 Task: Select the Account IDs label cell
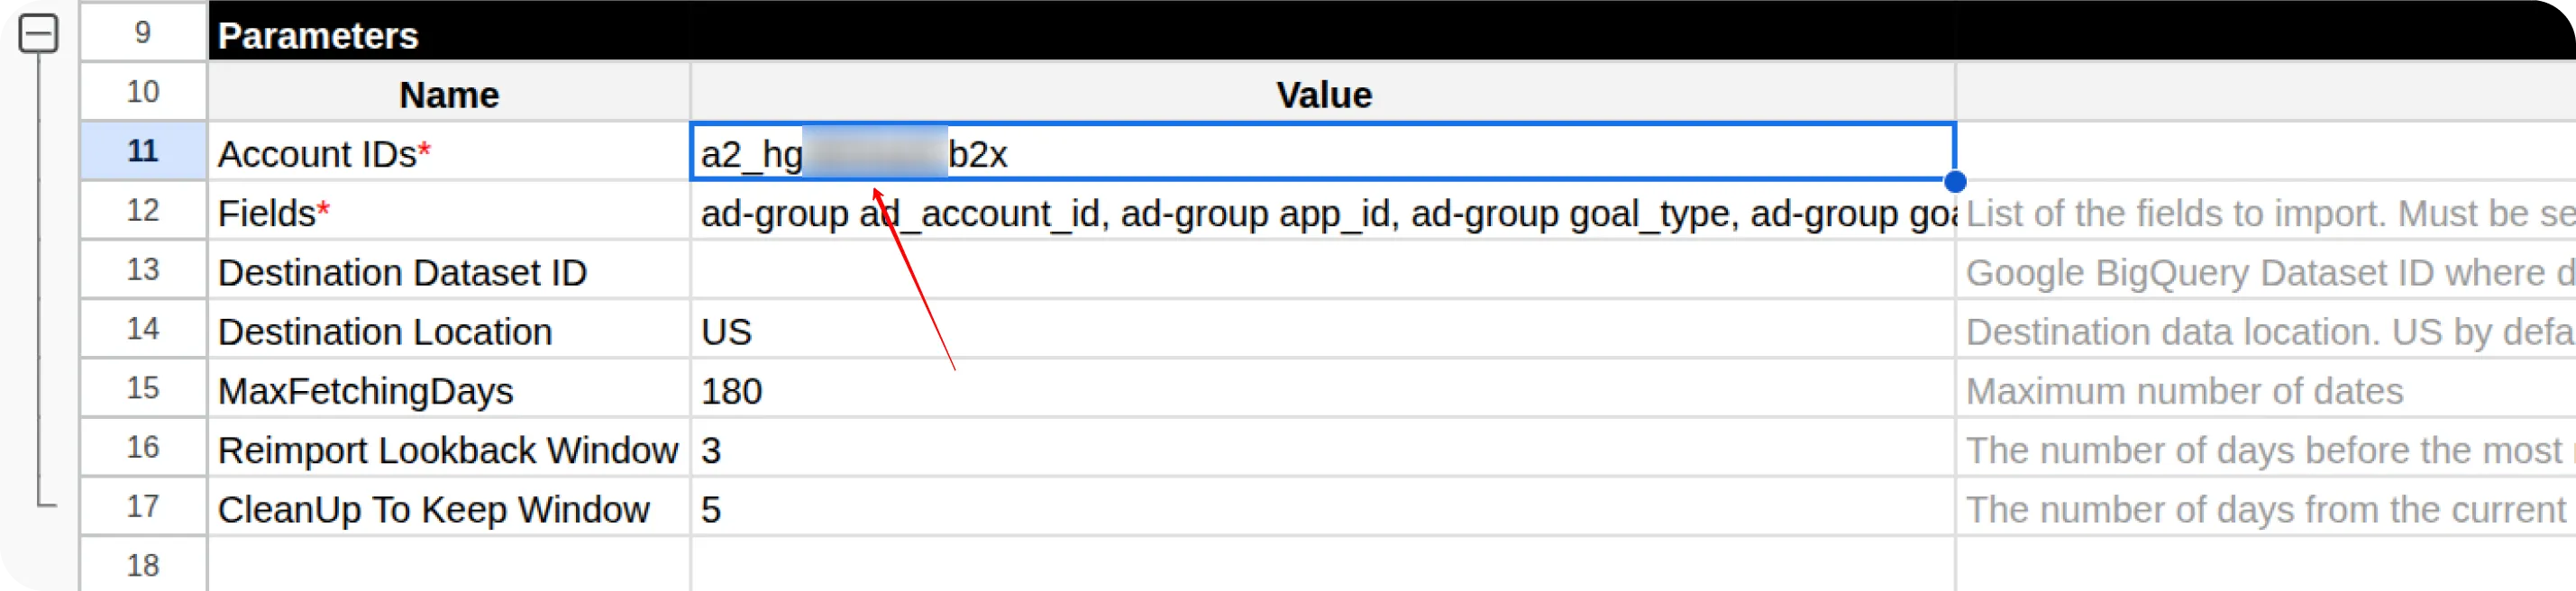coord(449,153)
